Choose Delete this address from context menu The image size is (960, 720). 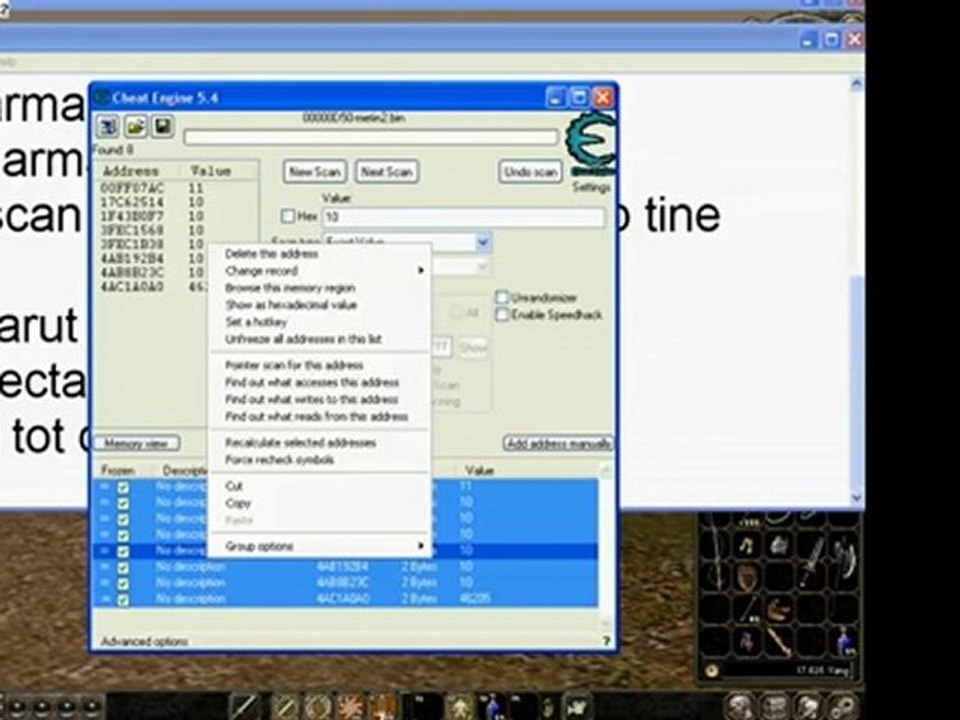pos(272,253)
